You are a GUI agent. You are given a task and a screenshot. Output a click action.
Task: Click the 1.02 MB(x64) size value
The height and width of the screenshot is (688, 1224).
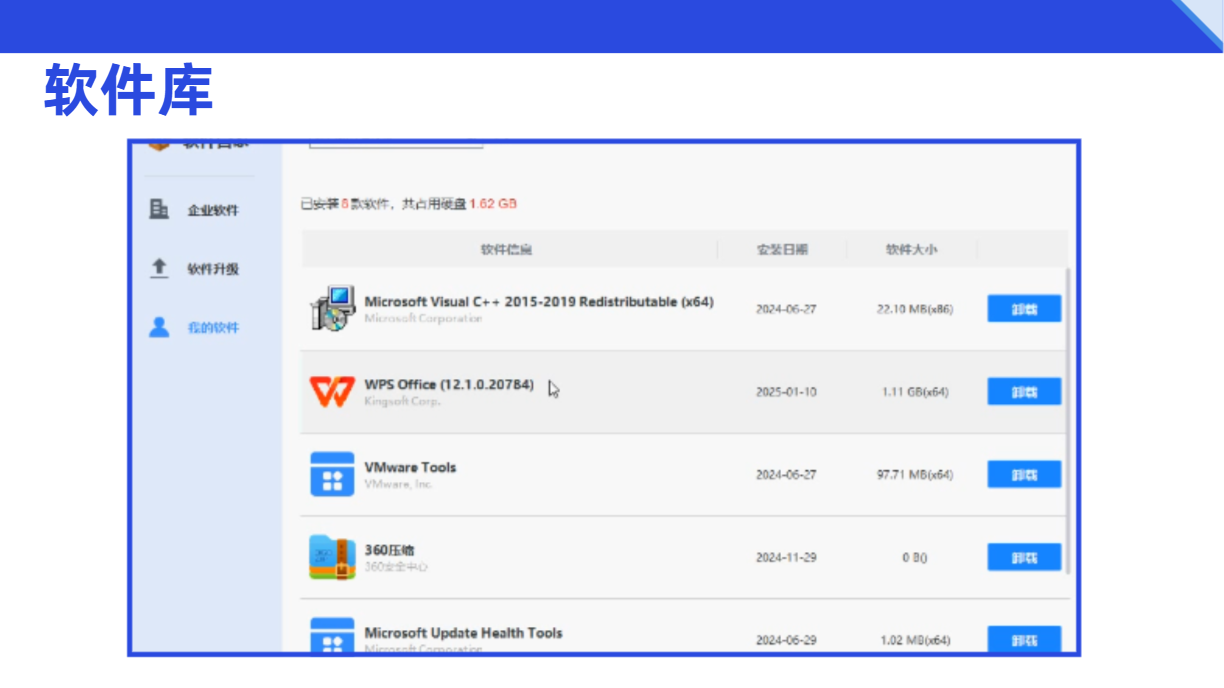(x=915, y=640)
